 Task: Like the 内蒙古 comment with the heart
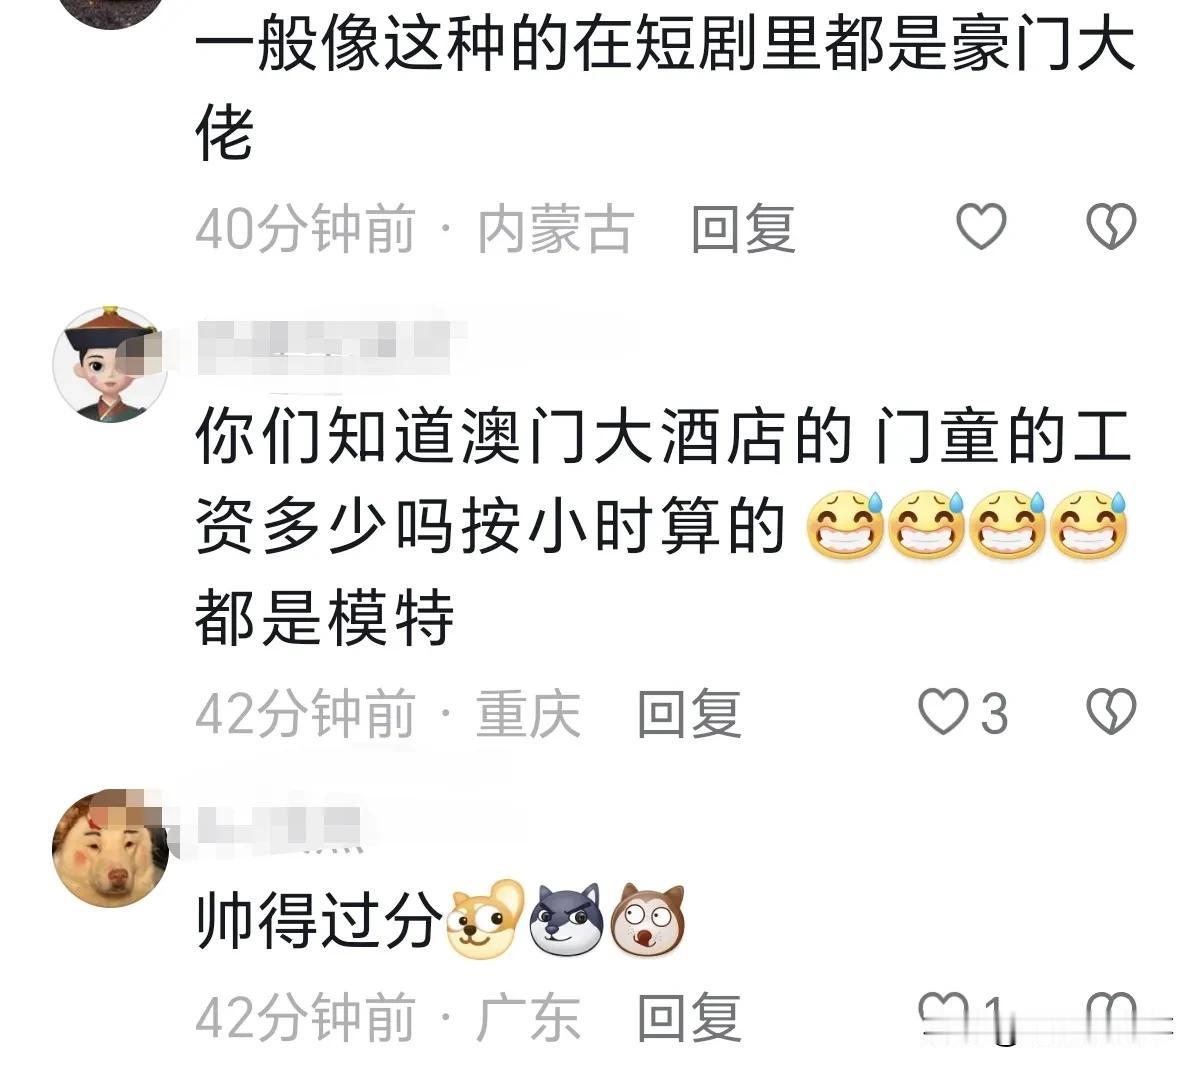pos(981,227)
